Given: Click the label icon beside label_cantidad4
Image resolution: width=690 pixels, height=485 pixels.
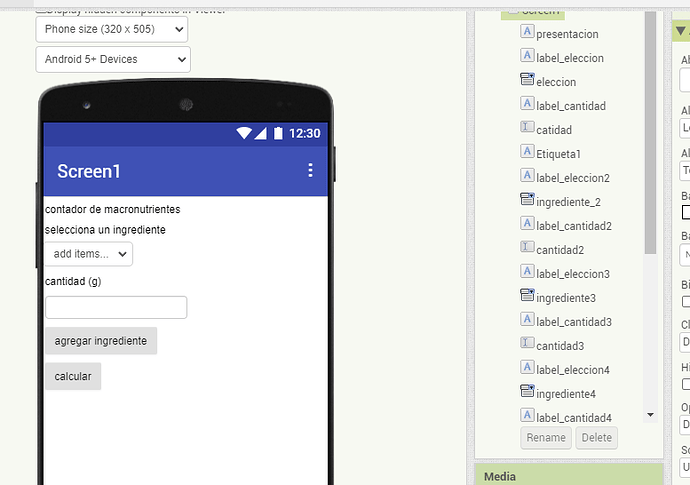Looking at the screenshot, I should pyautogui.click(x=527, y=415).
